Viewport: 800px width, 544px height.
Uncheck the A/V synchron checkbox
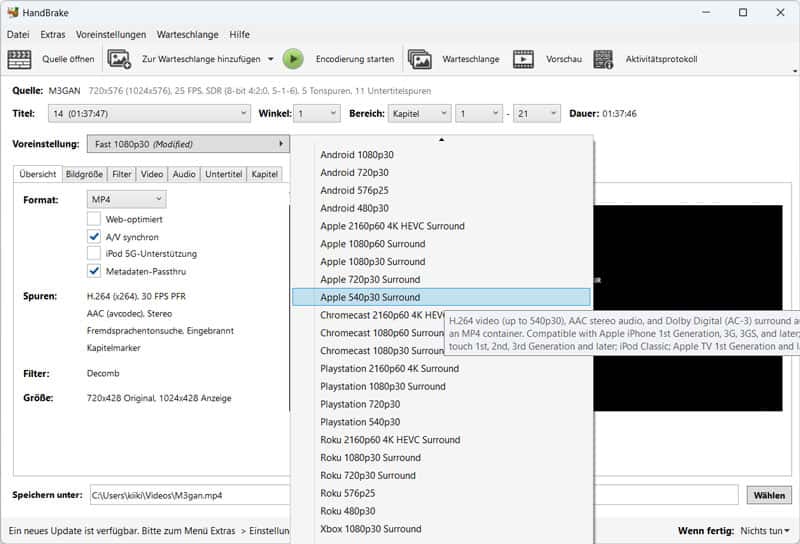(x=94, y=237)
